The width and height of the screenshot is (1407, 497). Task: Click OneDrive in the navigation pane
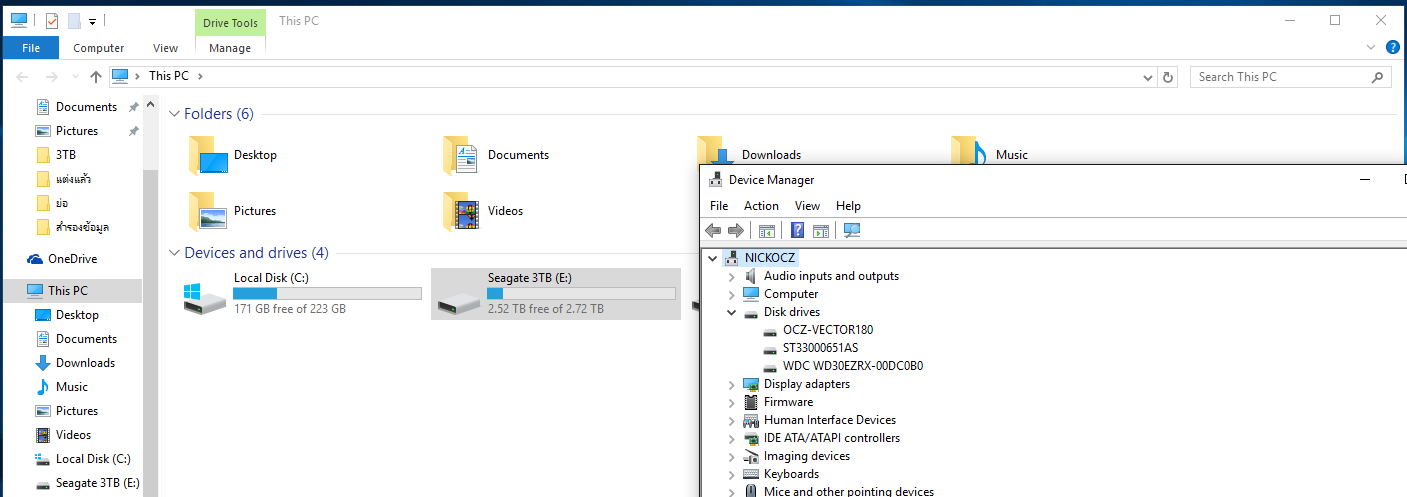71,259
